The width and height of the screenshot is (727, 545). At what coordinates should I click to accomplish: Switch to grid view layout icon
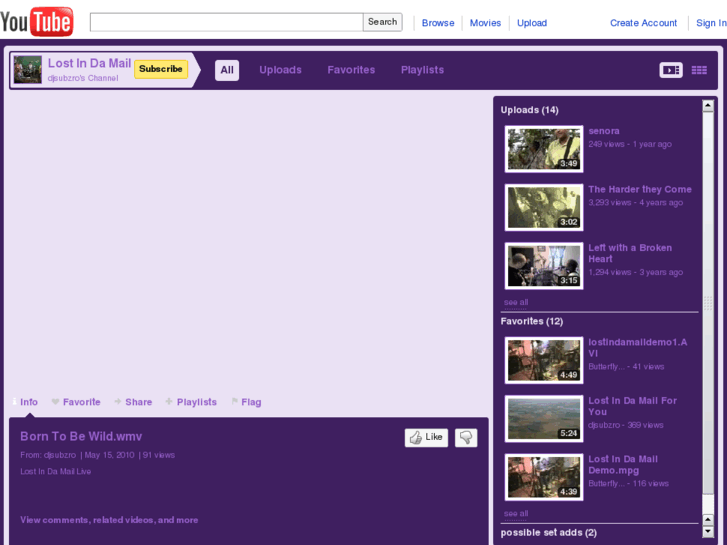[x=699, y=70]
